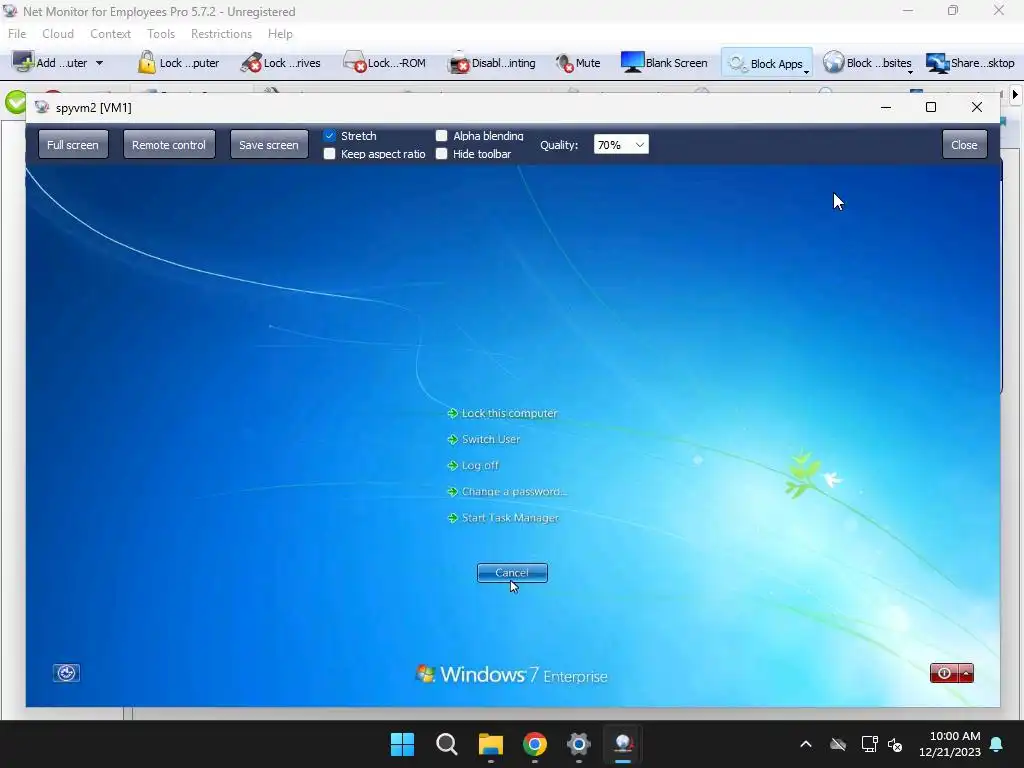Click the muted volume tray icon
Viewport: 1024px width, 768px height.
point(895,744)
